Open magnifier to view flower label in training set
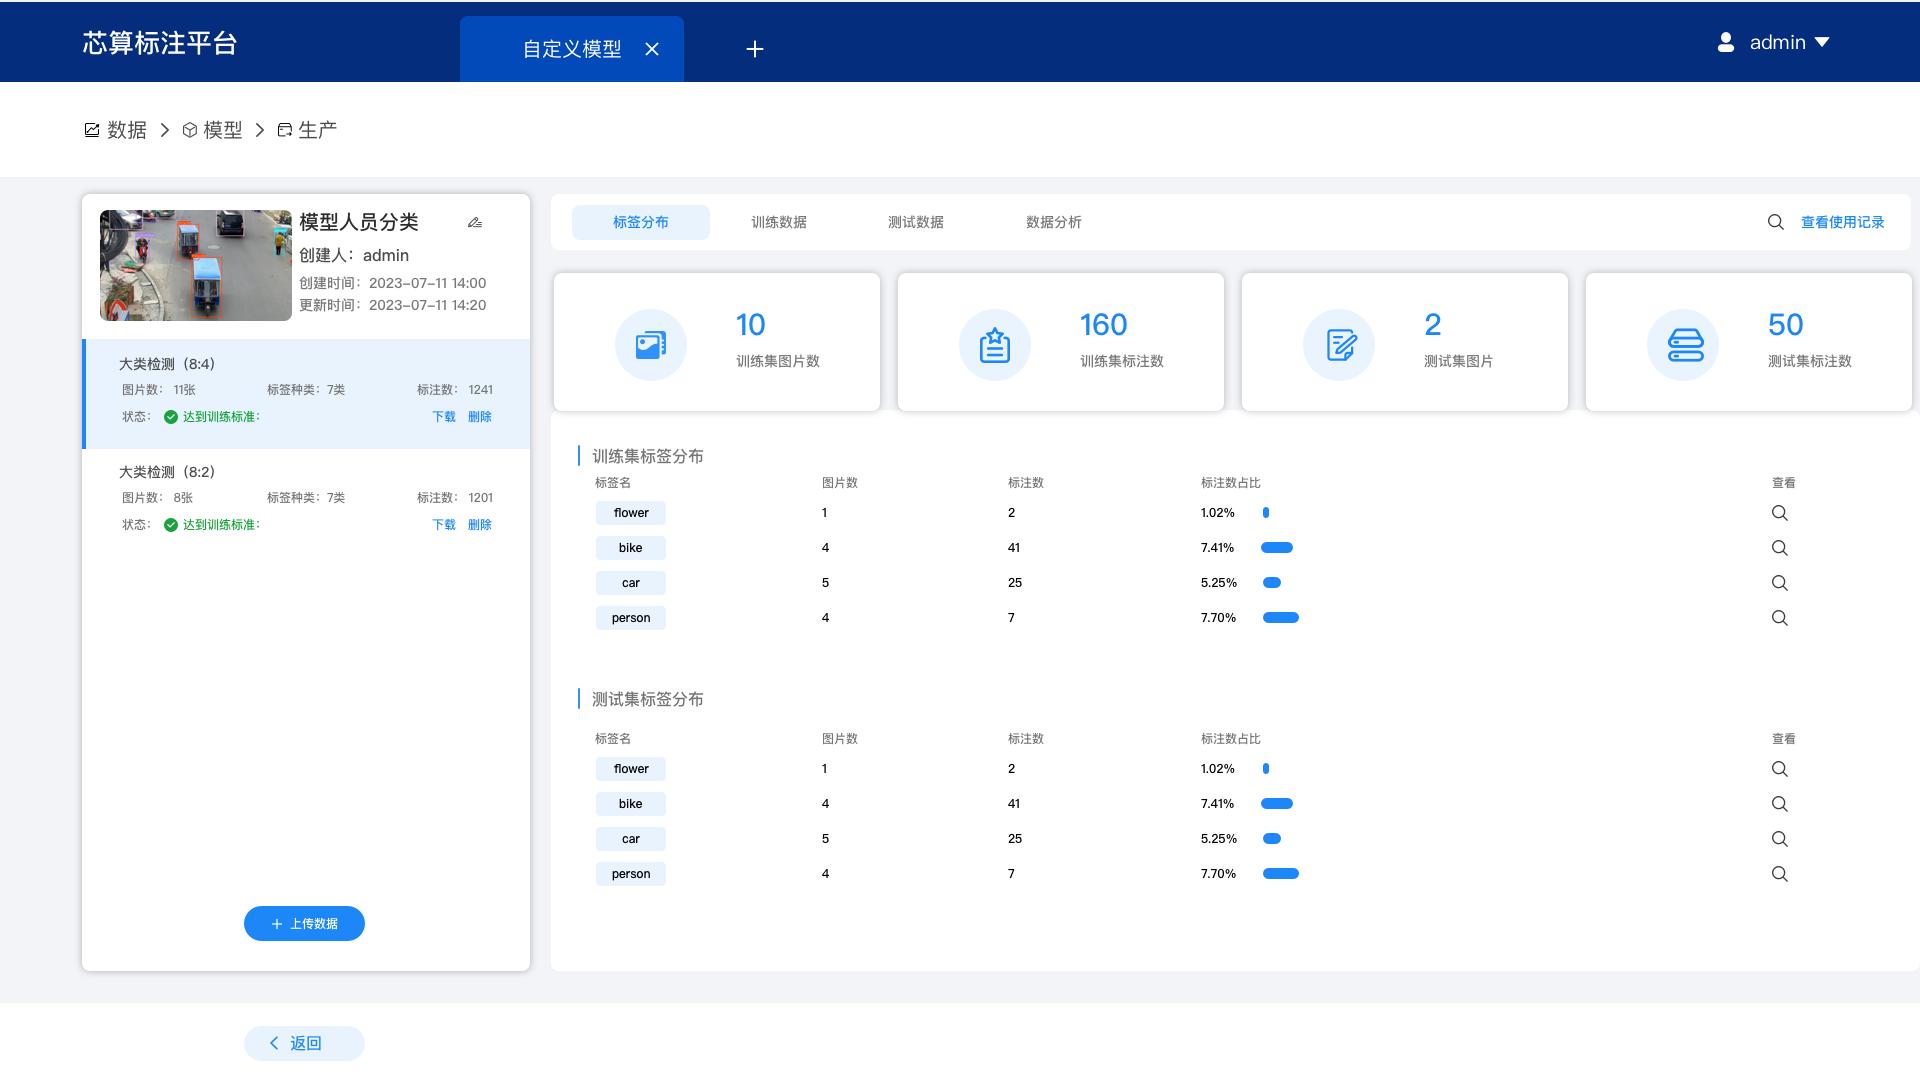Screen dimensions: 1920x1080 pyautogui.click(x=1780, y=513)
